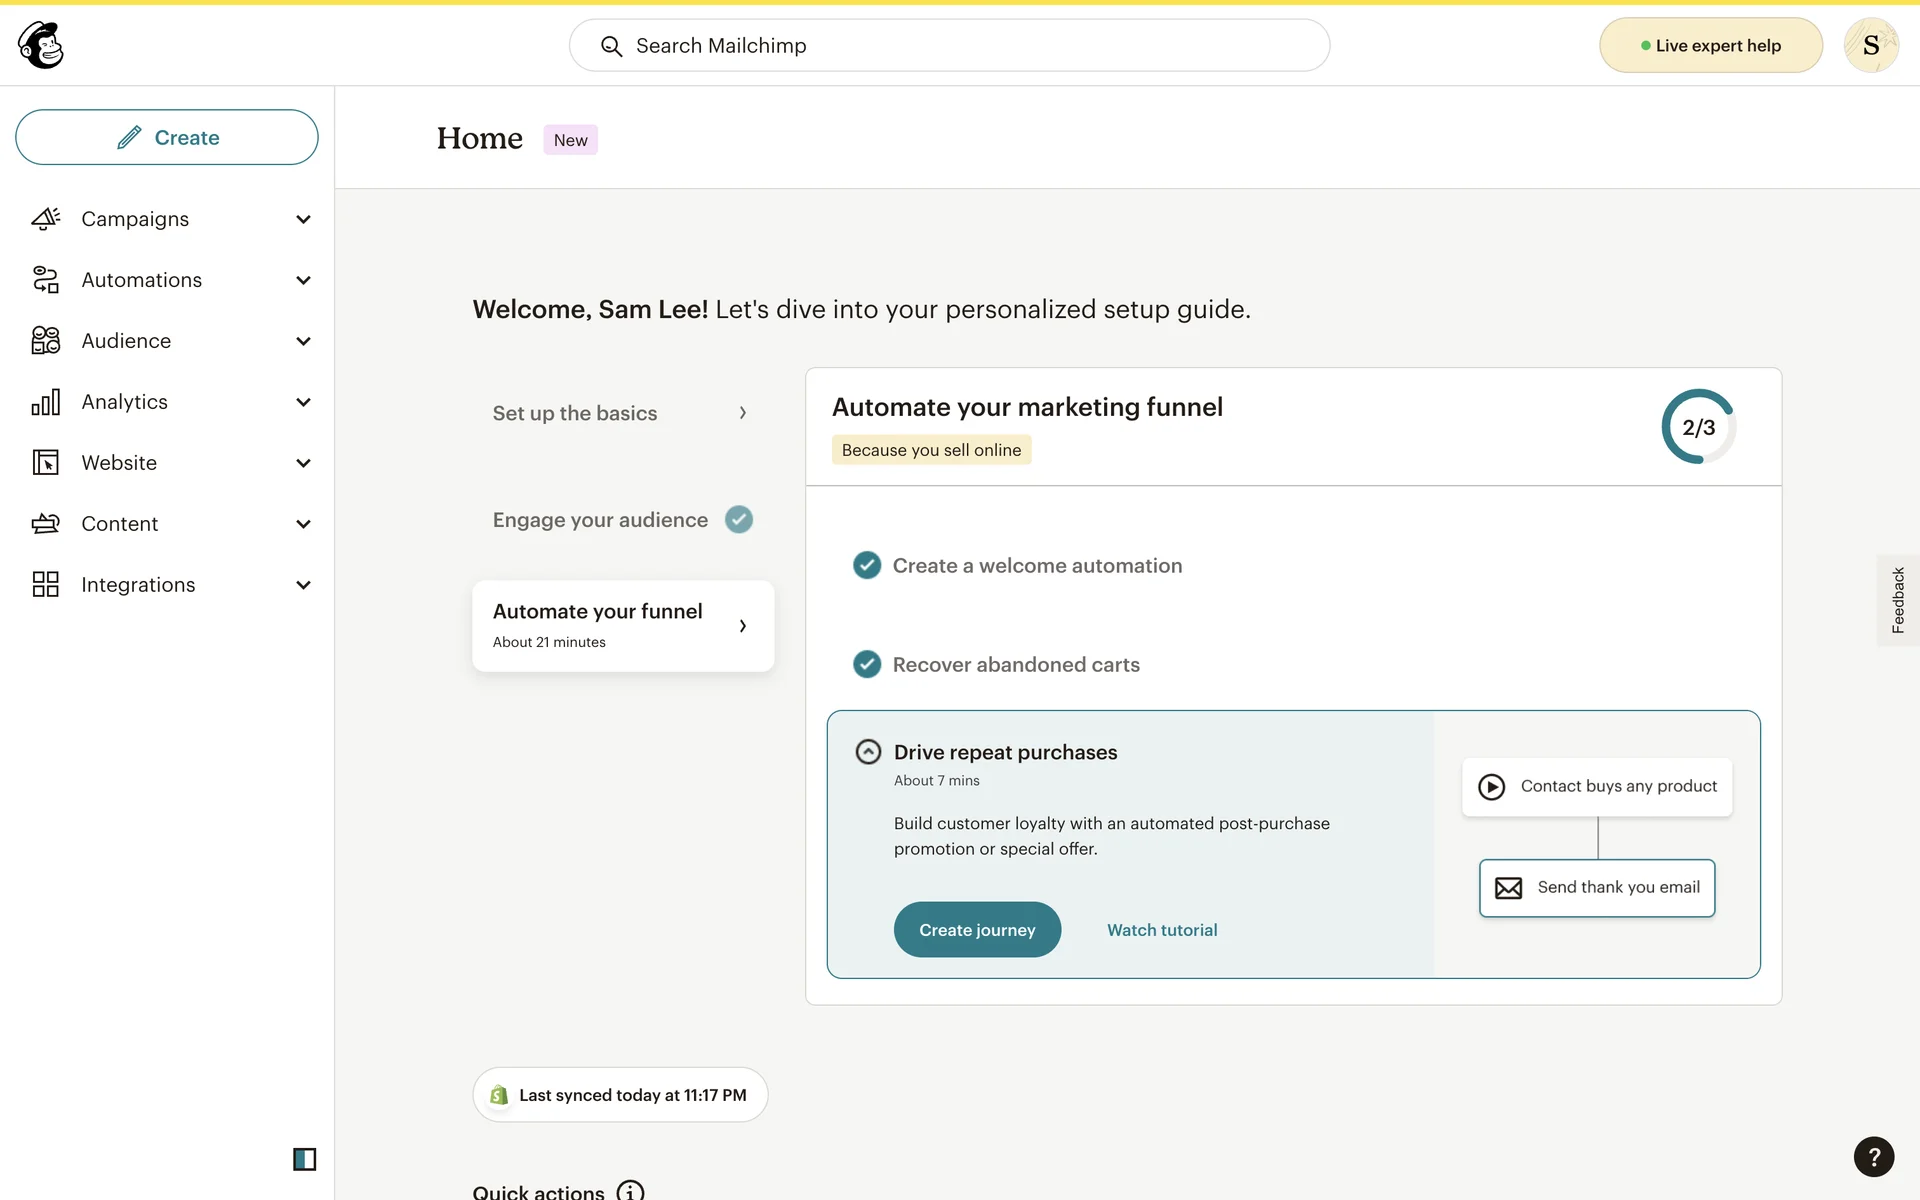The image size is (1920, 1200).
Task: Expand the Website menu chevron
Action: (303, 463)
